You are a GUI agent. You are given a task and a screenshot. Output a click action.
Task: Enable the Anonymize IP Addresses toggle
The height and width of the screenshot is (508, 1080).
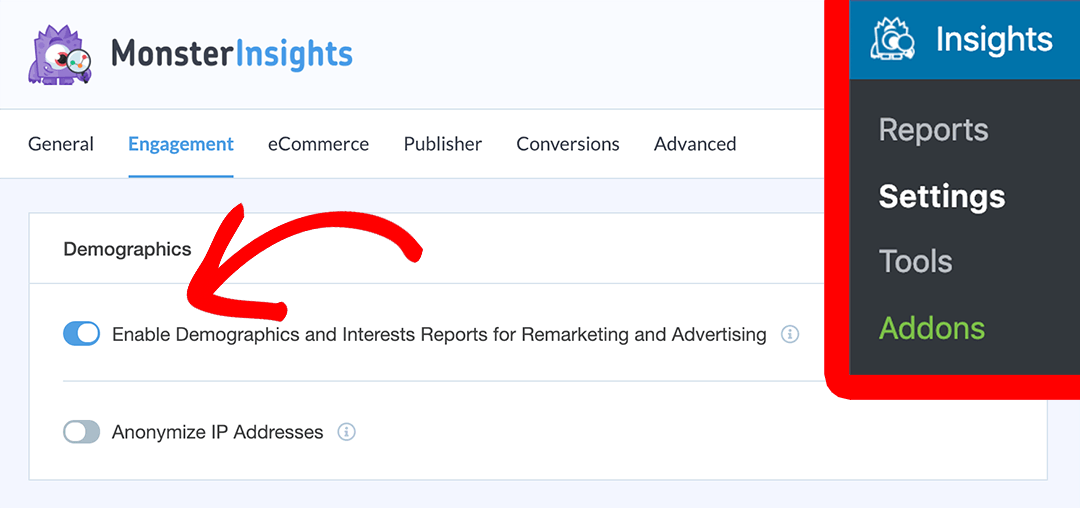tap(82, 432)
